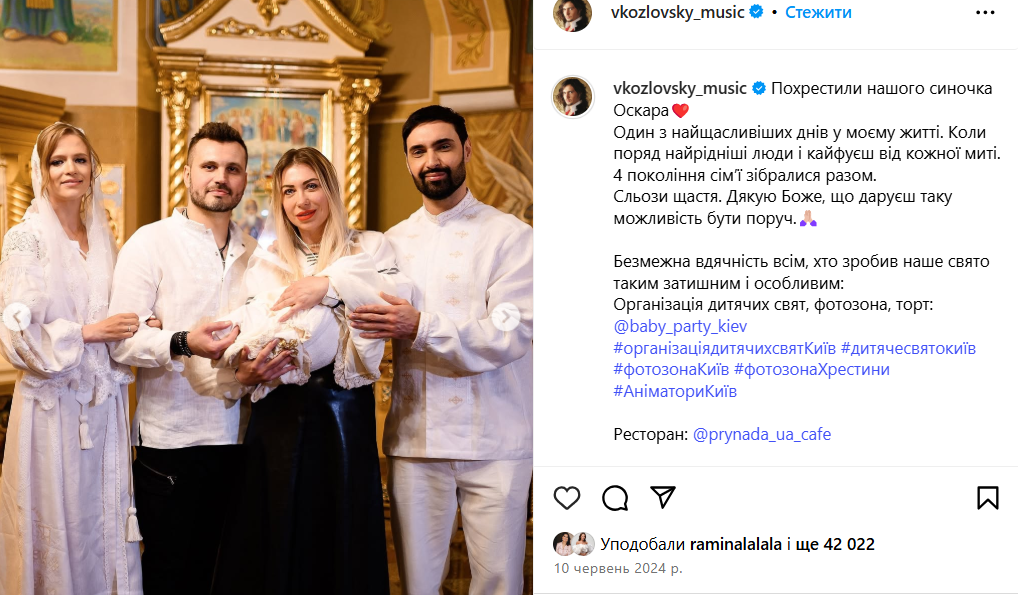The height and width of the screenshot is (595, 1018).
Task: Like the post with the heart icon
Action: (x=566, y=498)
